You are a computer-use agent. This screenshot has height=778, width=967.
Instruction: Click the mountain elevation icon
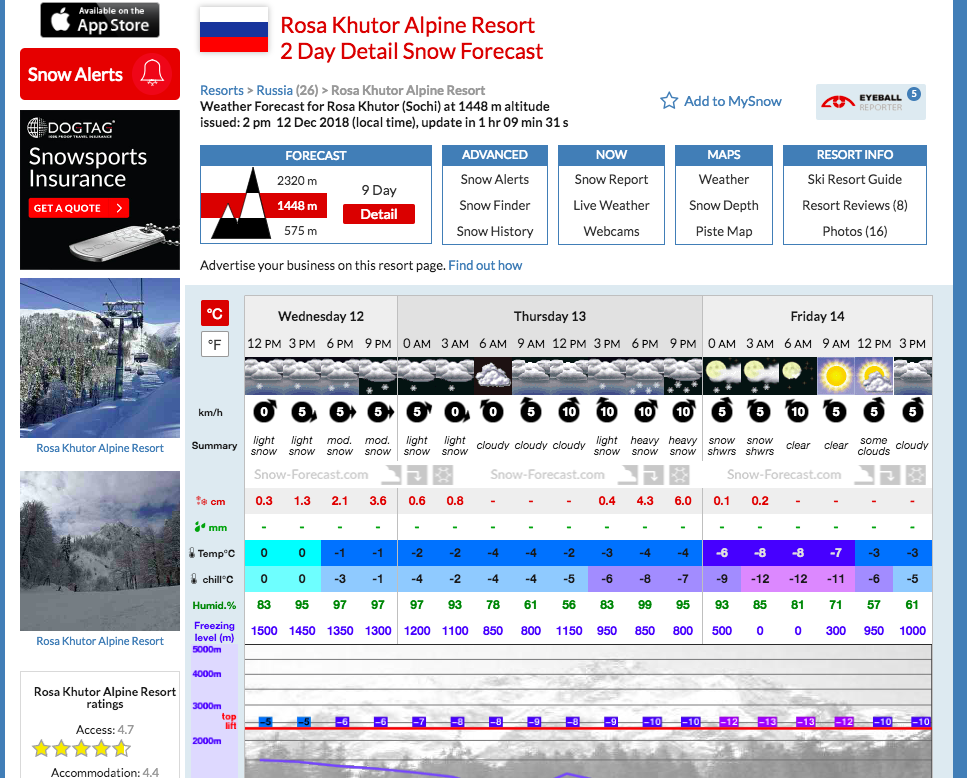(x=241, y=205)
